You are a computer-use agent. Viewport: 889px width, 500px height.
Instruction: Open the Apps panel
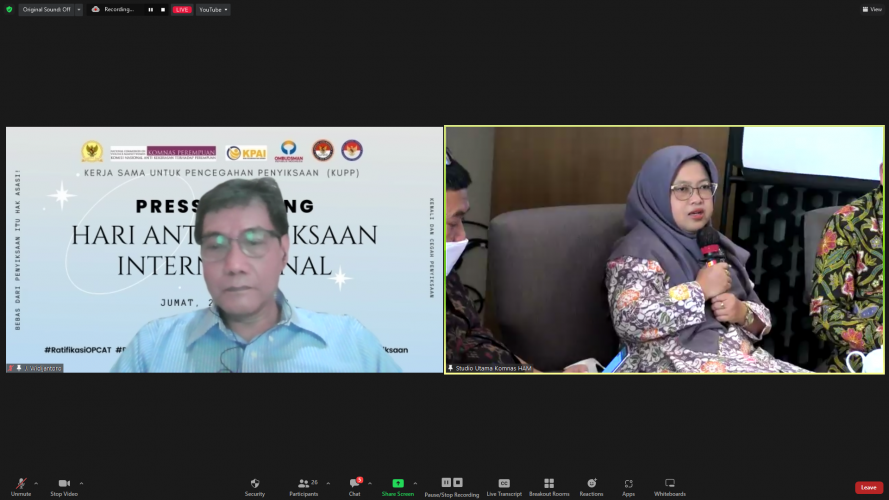tap(628, 484)
